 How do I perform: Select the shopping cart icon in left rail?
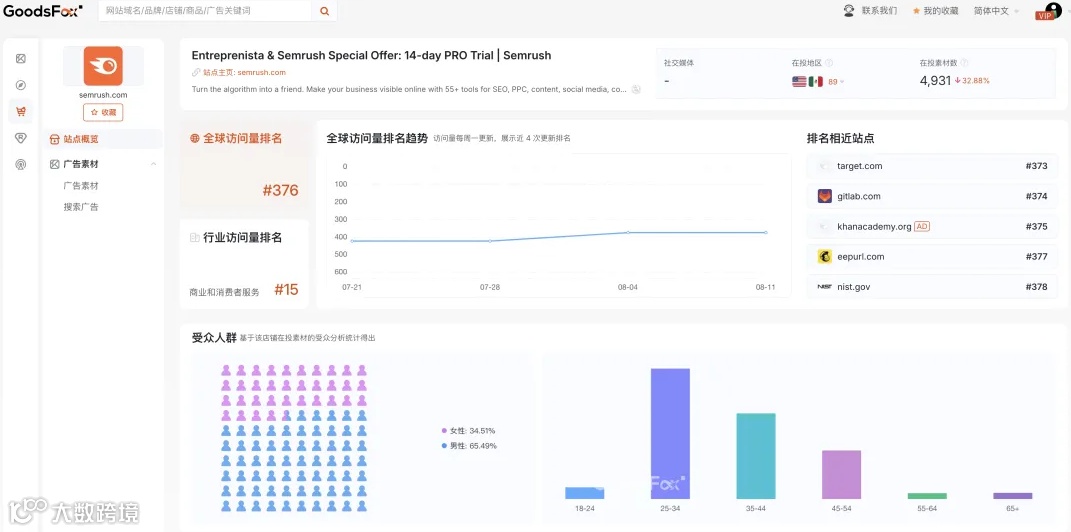click(20, 111)
